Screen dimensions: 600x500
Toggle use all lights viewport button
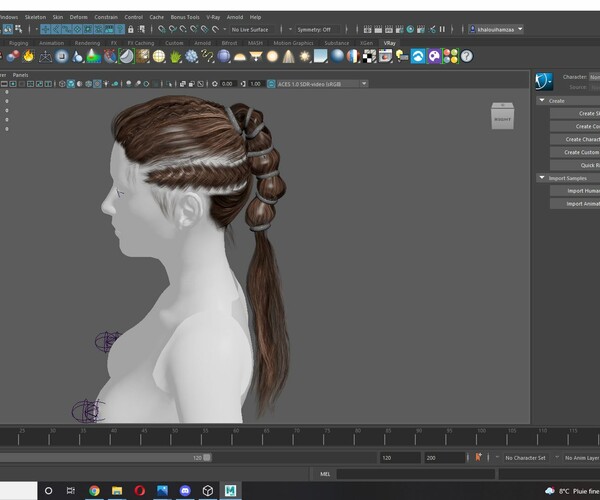106,84
